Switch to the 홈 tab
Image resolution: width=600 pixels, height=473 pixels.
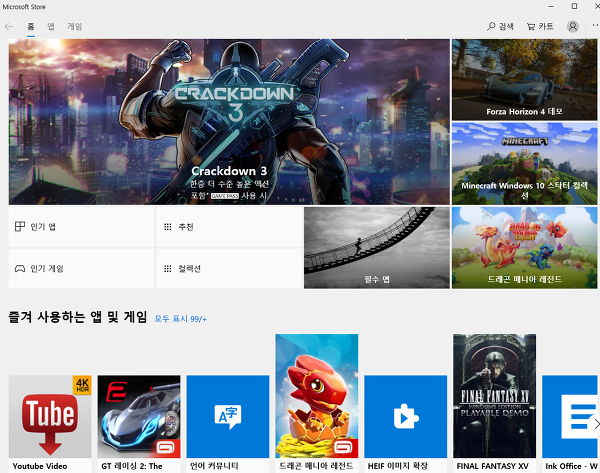click(x=31, y=26)
